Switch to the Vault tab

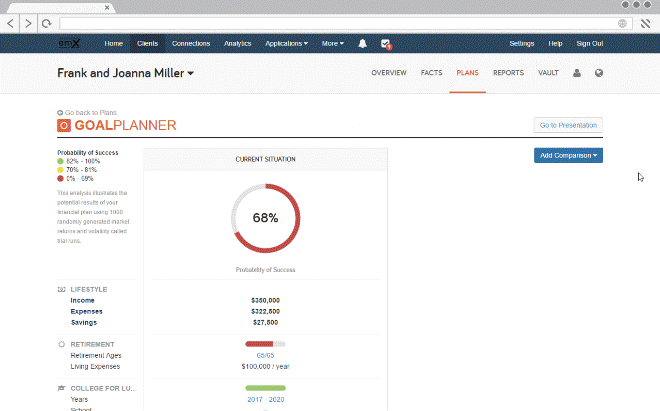(x=548, y=73)
